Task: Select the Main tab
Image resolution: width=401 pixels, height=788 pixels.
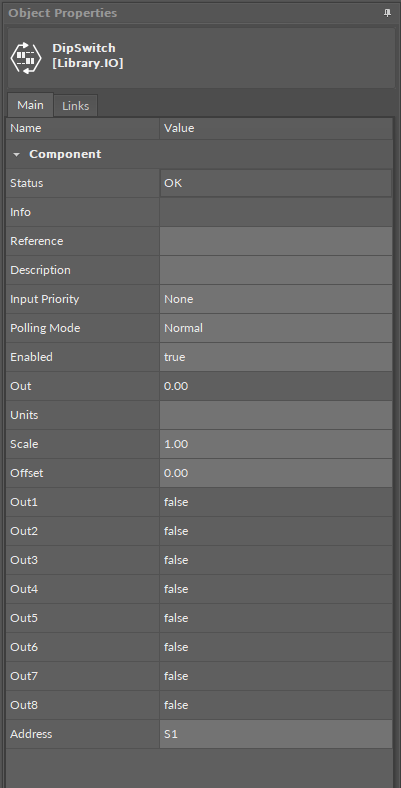Action: click(30, 105)
